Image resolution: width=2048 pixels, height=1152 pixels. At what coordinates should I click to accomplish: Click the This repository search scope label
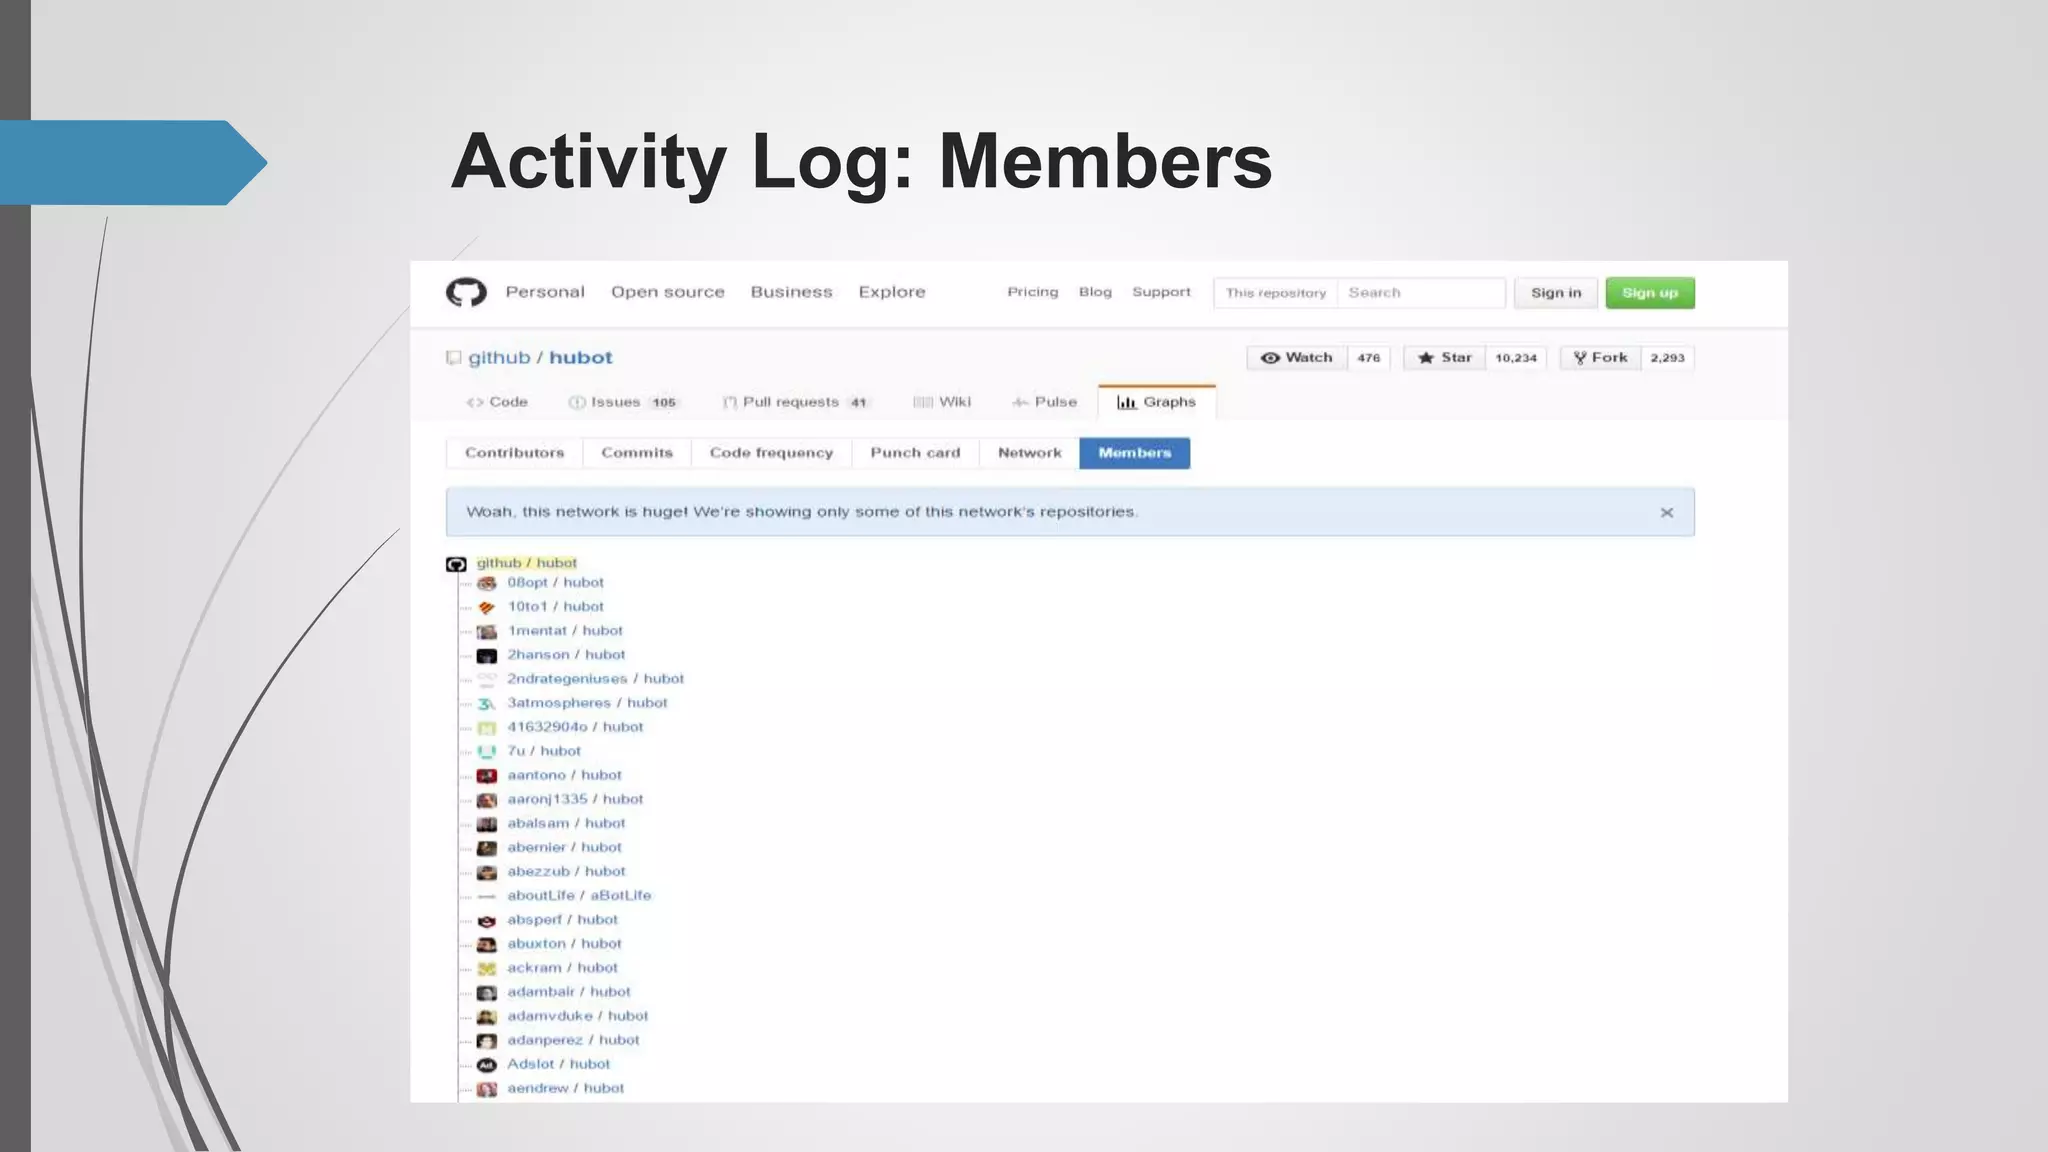[x=1276, y=293]
